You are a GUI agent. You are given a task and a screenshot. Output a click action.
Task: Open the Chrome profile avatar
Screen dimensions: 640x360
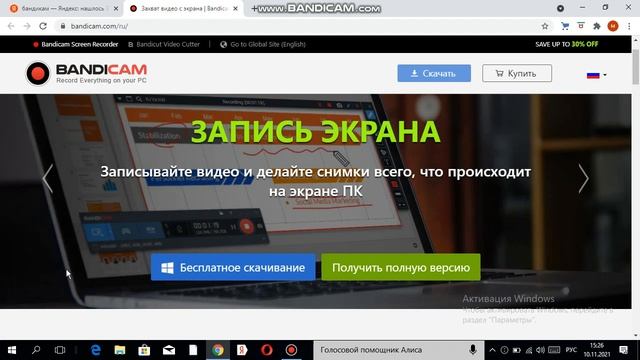(x=613, y=26)
